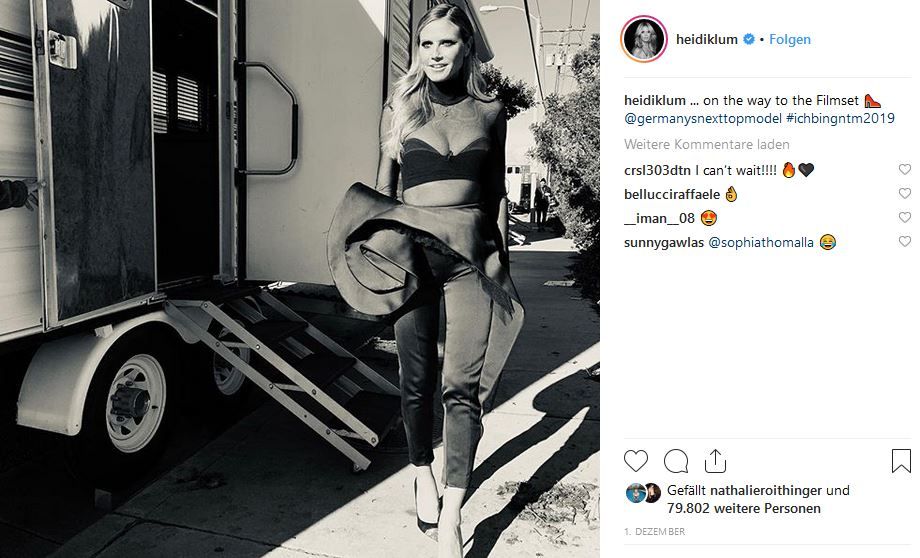Like sunnygawlas's comment heart
920x558 pixels.
pyautogui.click(x=905, y=242)
